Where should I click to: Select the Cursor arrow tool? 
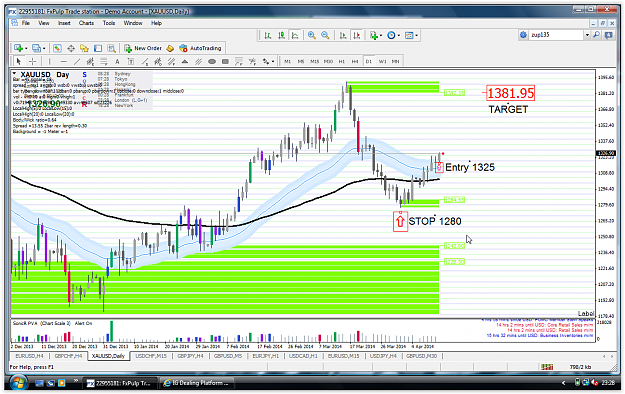coord(18,61)
